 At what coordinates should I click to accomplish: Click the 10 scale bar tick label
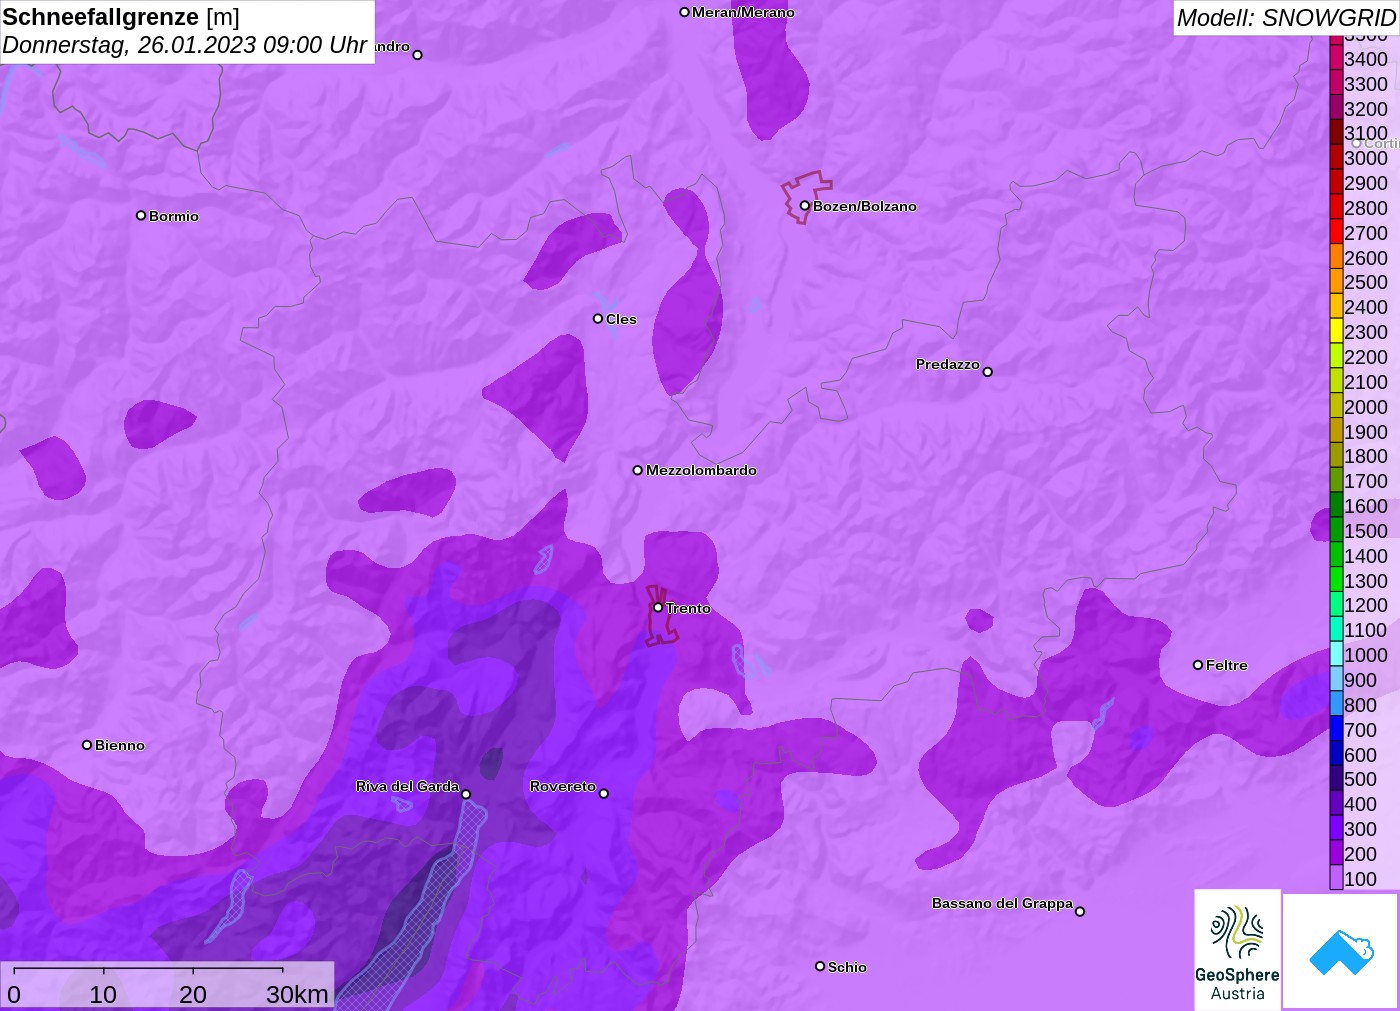(103, 994)
